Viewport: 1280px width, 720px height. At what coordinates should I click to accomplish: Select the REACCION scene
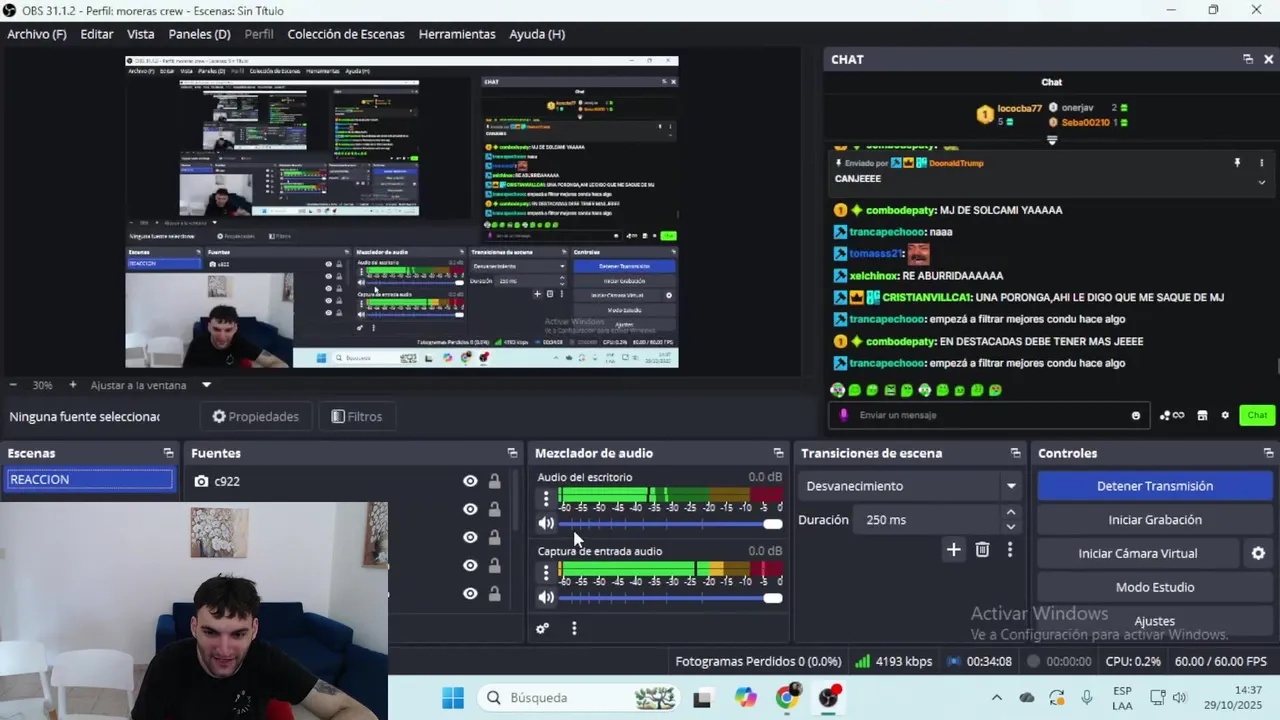(90, 480)
